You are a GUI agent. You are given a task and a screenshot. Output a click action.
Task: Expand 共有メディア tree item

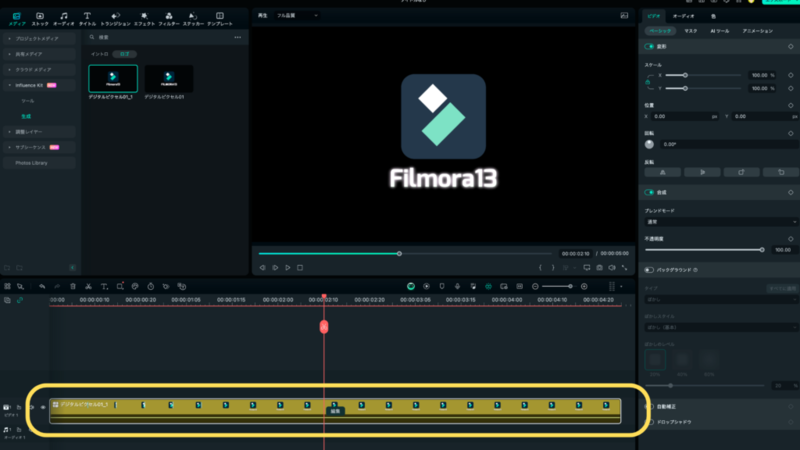pos(39,54)
